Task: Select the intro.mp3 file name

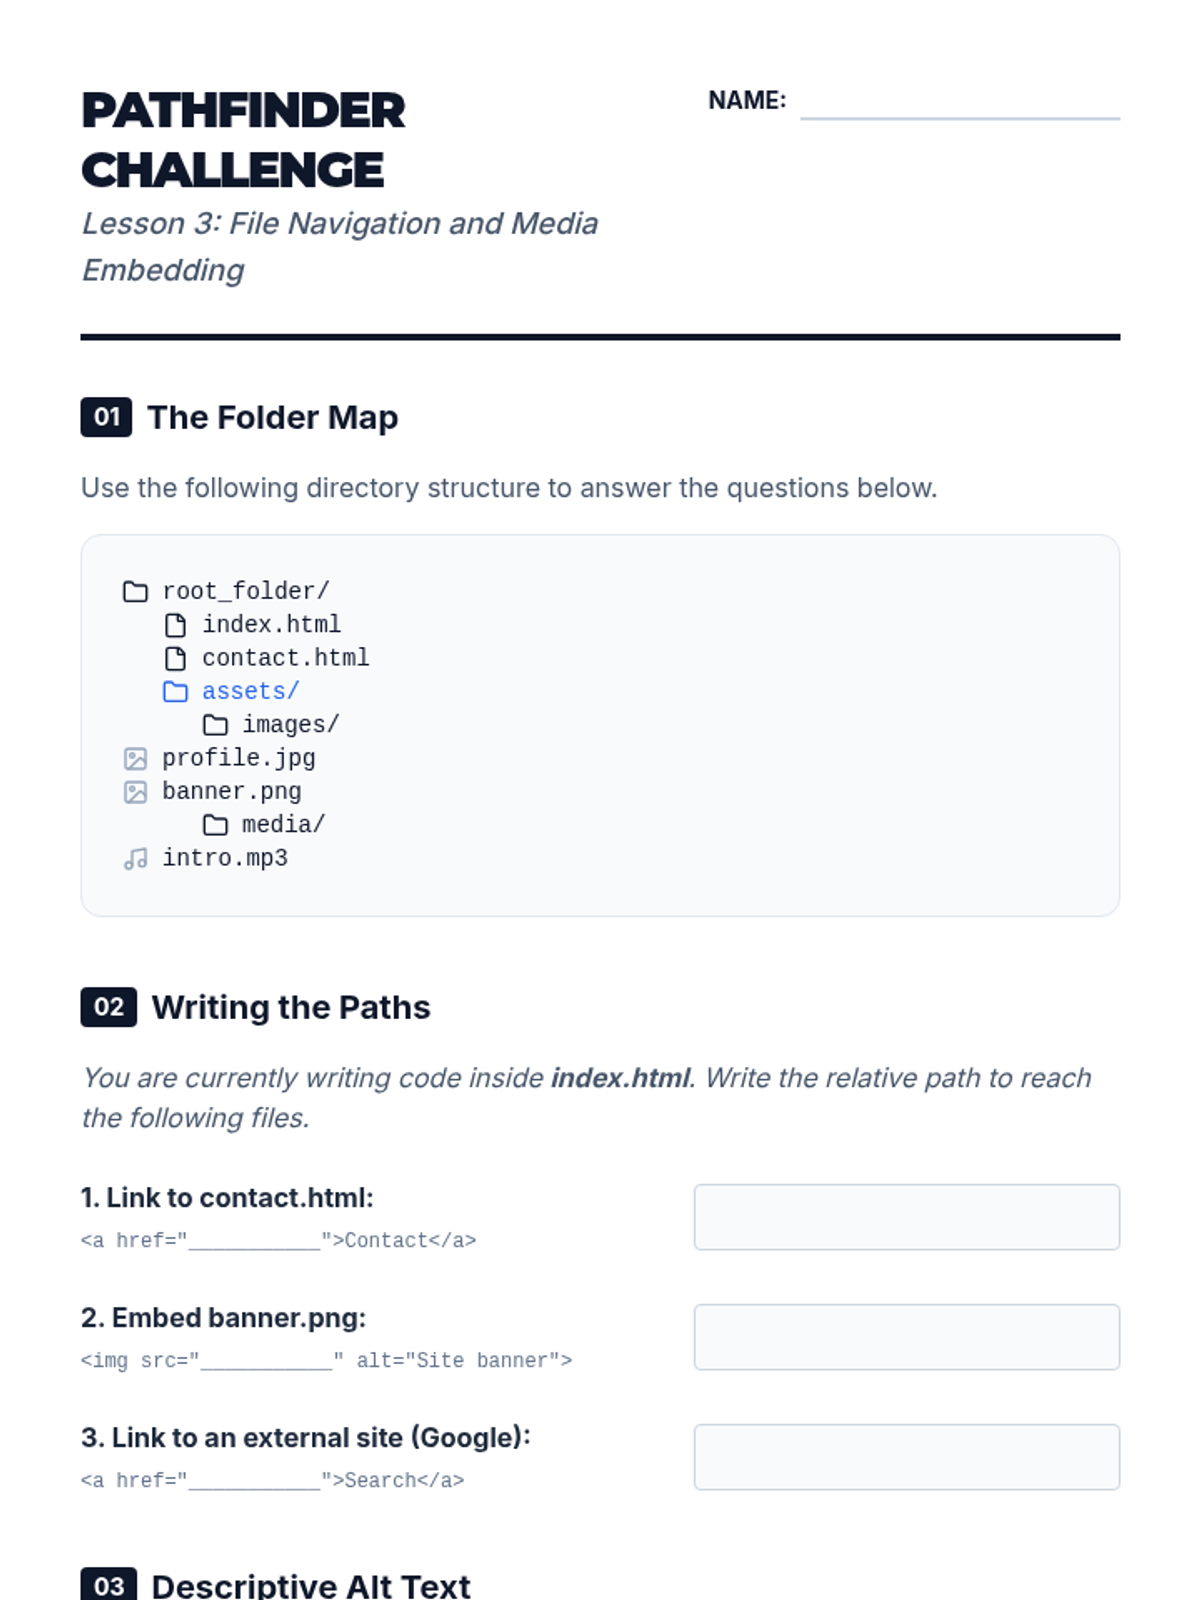Action: click(x=225, y=858)
